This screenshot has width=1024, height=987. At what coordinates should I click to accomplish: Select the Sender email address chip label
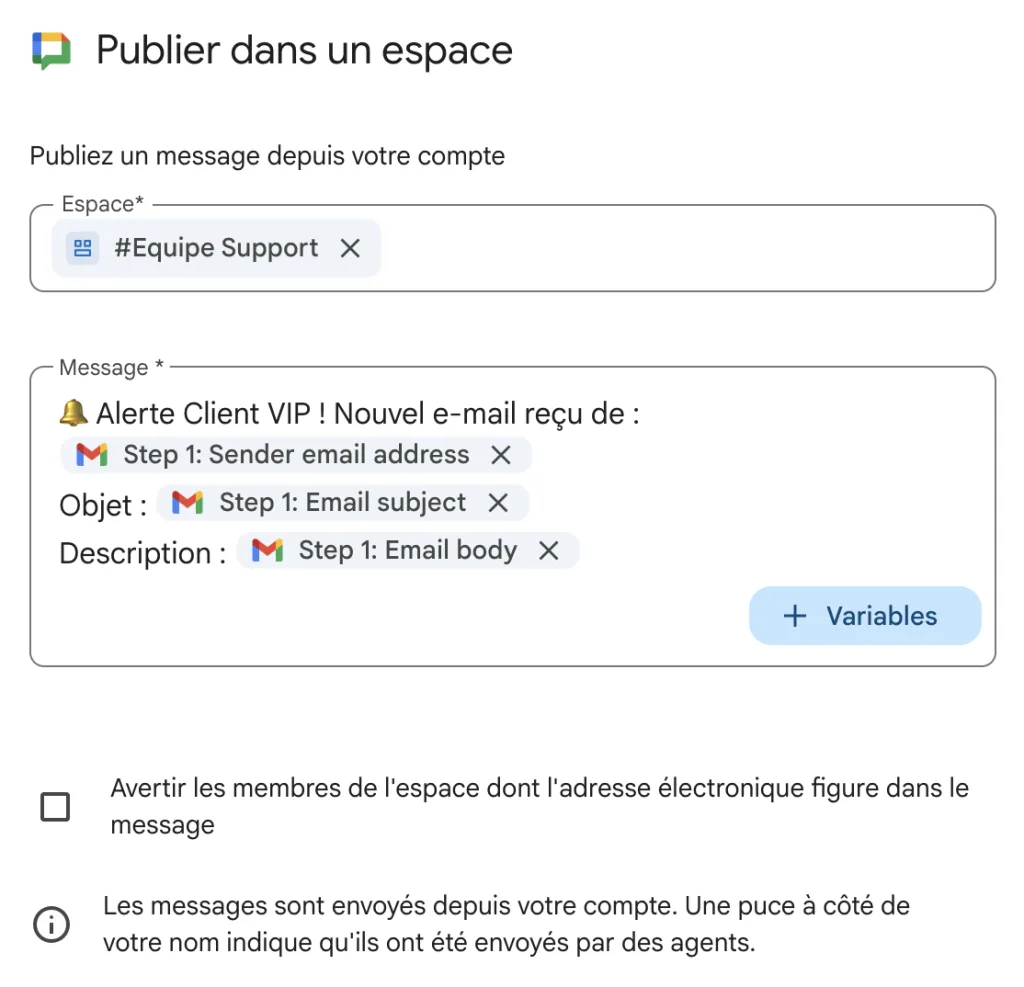coord(295,455)
